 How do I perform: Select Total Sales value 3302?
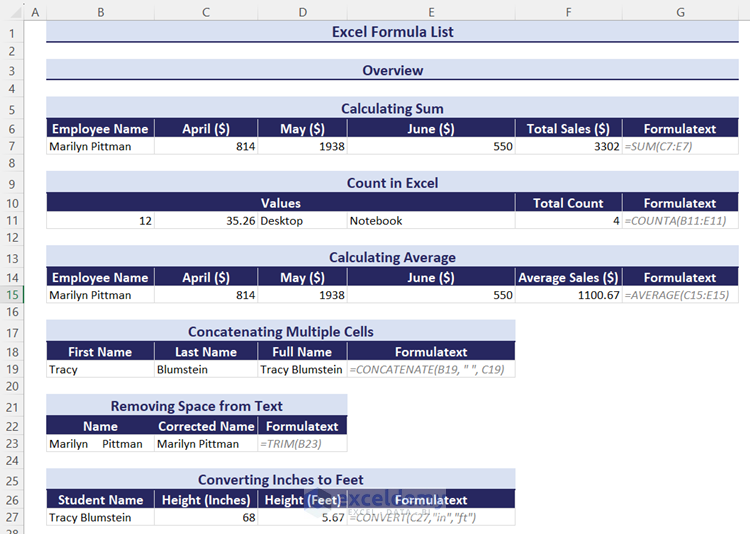click(x=569, y=146)
